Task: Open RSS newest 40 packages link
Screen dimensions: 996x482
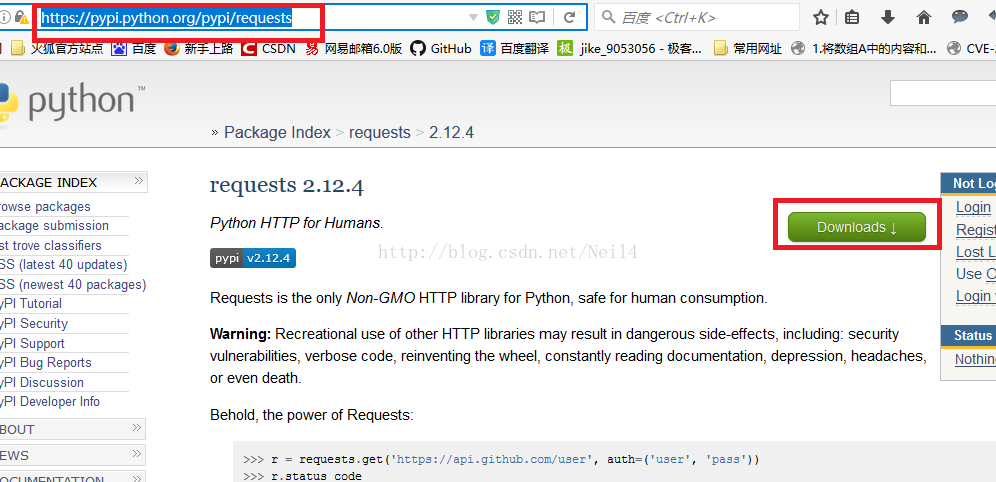Action: pos(72,285)
